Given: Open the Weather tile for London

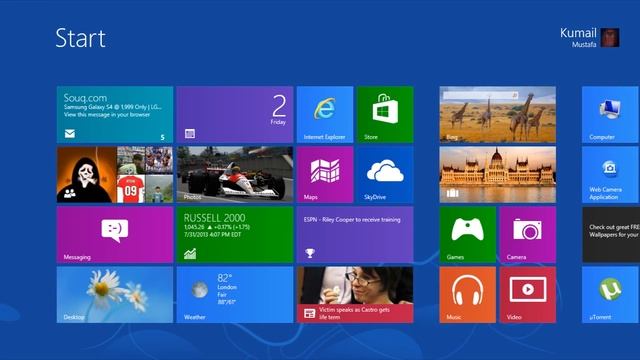Looking at the screenshot, I should [x=235, y=295].
